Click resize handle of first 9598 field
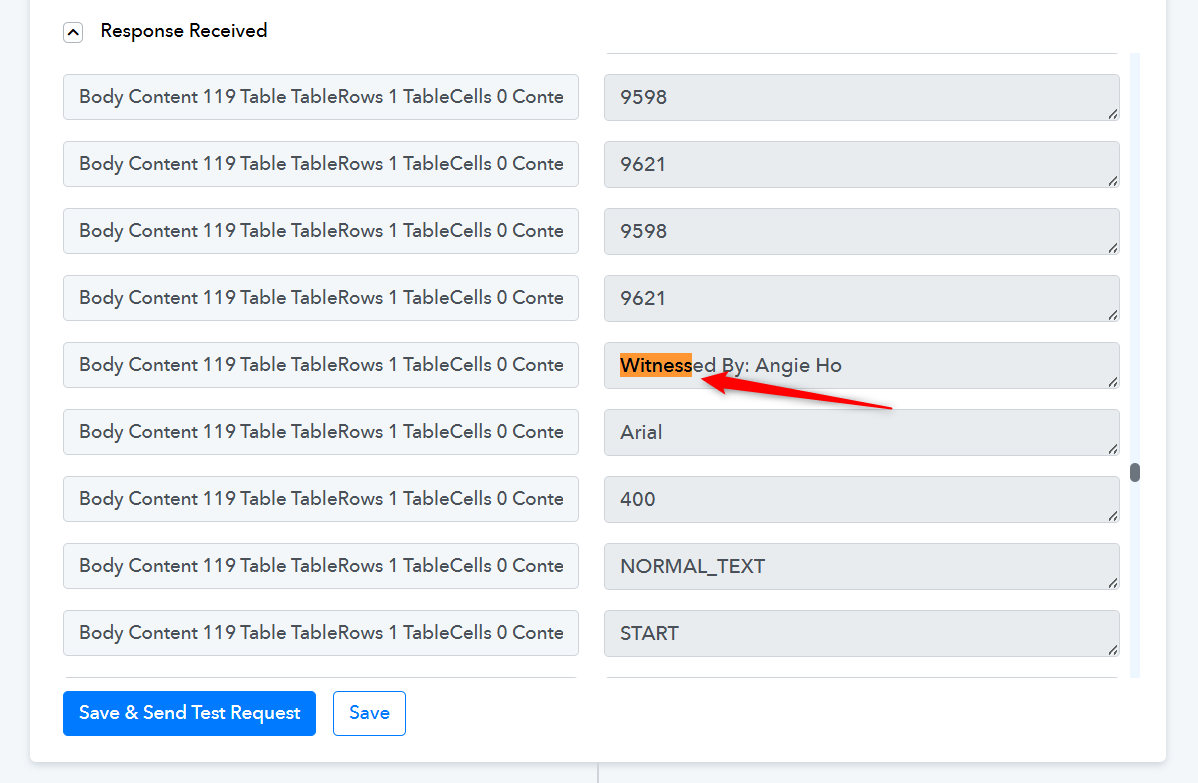1198x783 pixels. click(x=1113, y=114)
